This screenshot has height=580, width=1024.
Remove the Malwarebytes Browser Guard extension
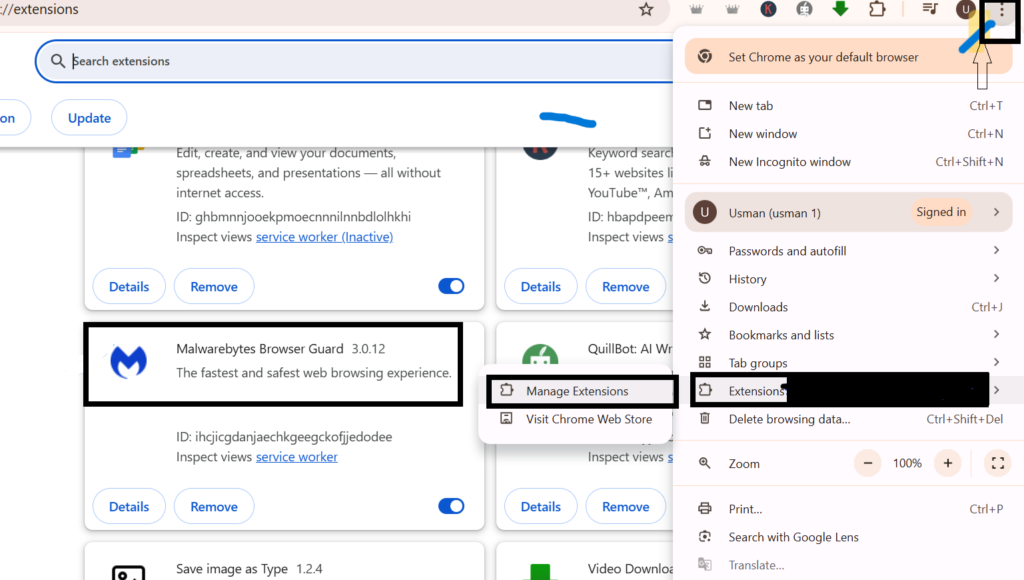214,506
